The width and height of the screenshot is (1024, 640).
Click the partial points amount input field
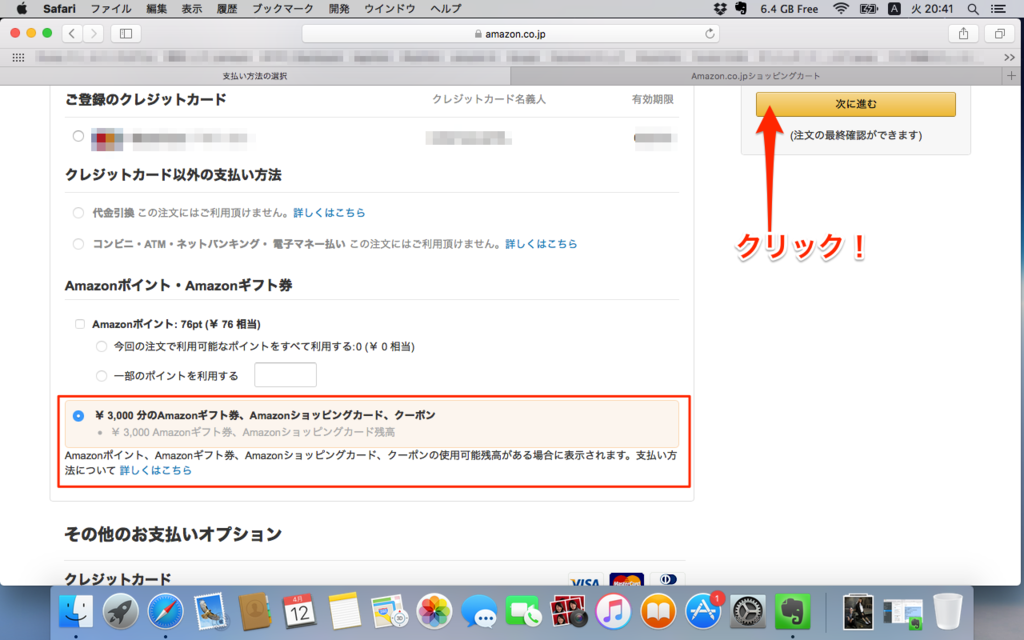point(285,375)
